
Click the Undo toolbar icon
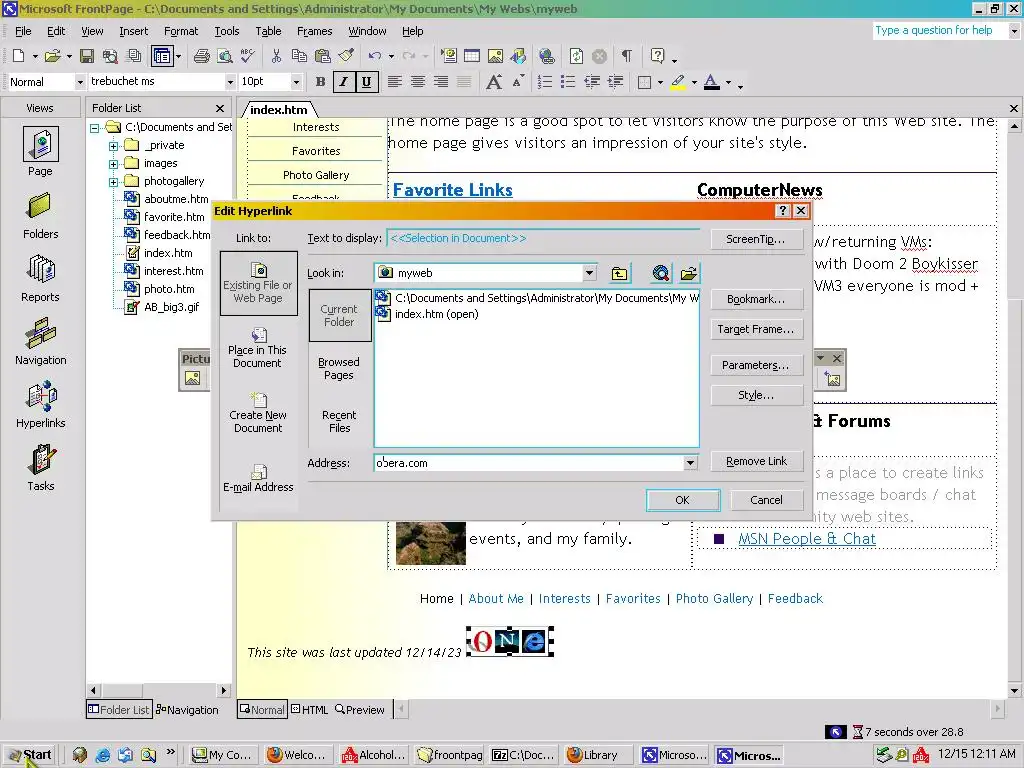pos(374,56)
